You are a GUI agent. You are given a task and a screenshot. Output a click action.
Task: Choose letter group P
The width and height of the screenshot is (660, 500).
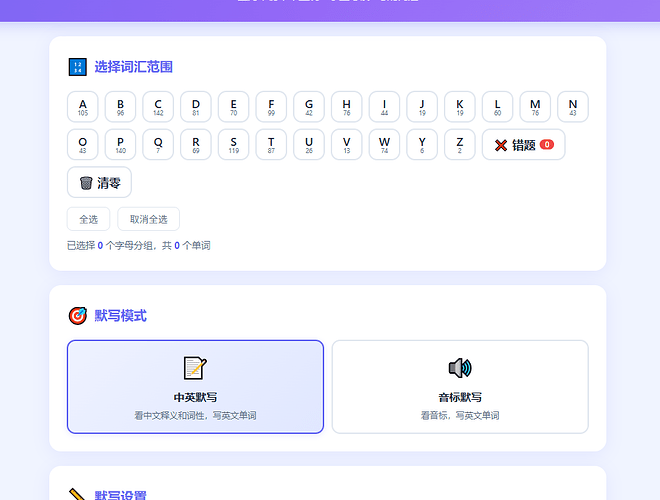[121, 145]
